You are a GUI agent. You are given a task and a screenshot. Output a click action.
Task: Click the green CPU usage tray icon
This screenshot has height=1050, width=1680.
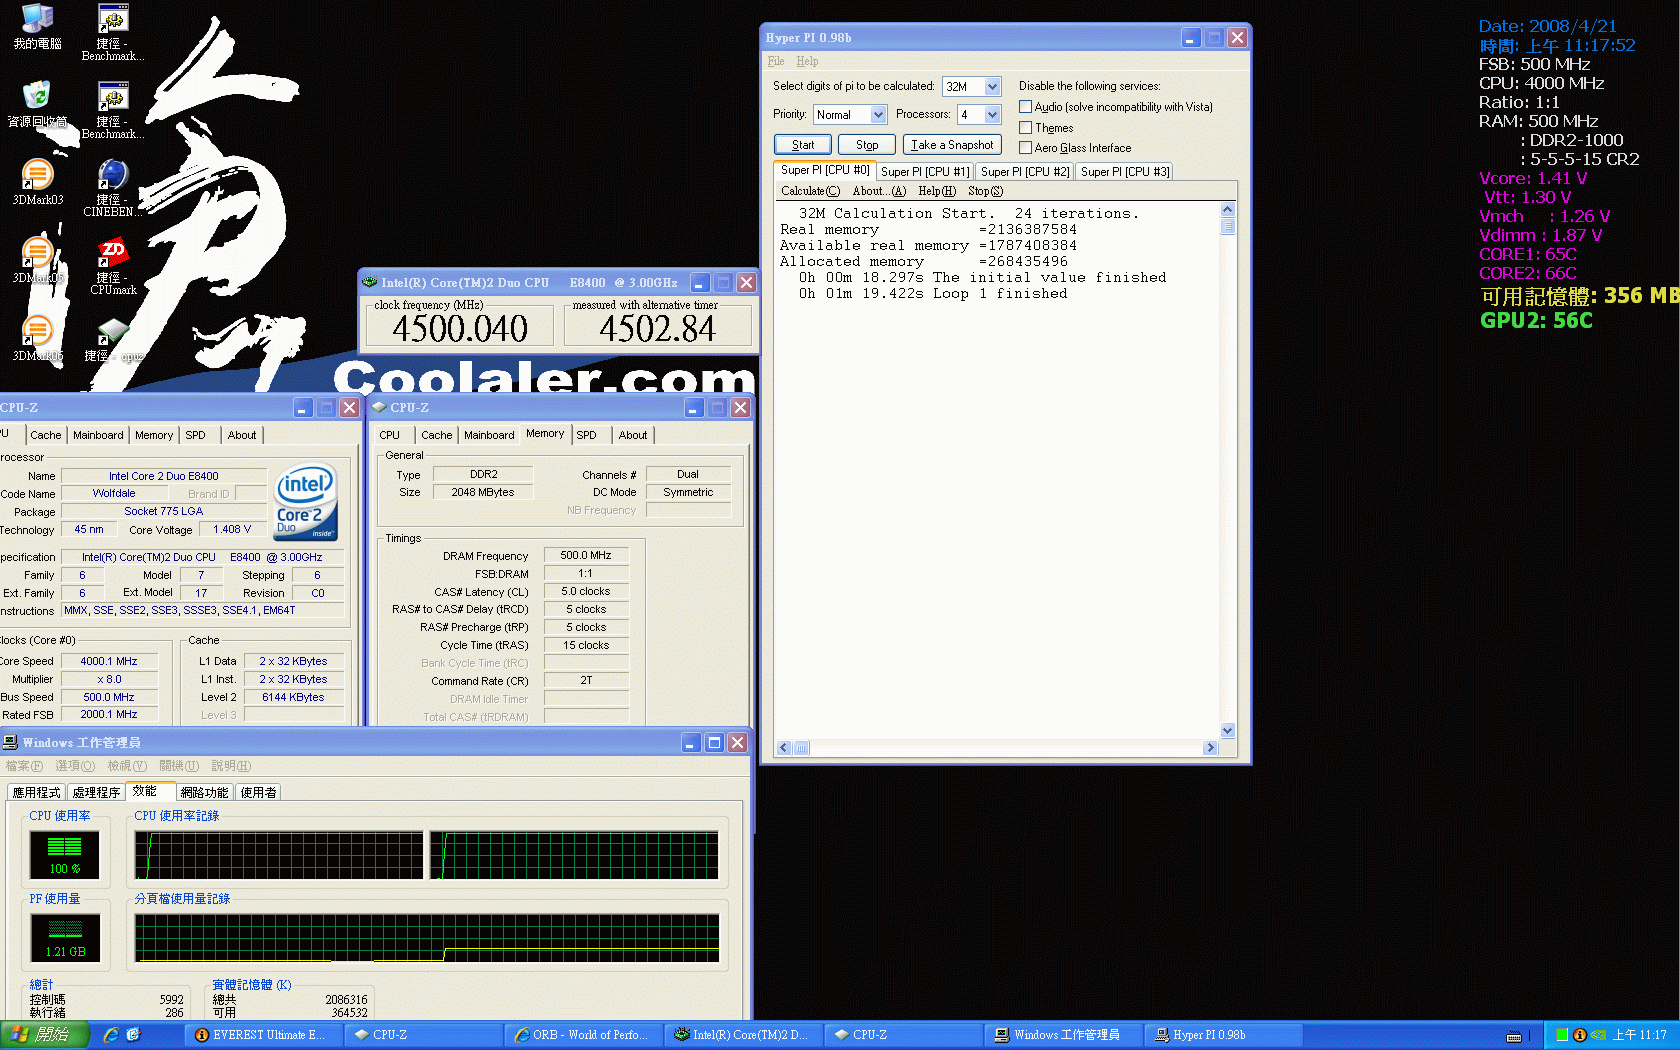tap(1562, 1035)
